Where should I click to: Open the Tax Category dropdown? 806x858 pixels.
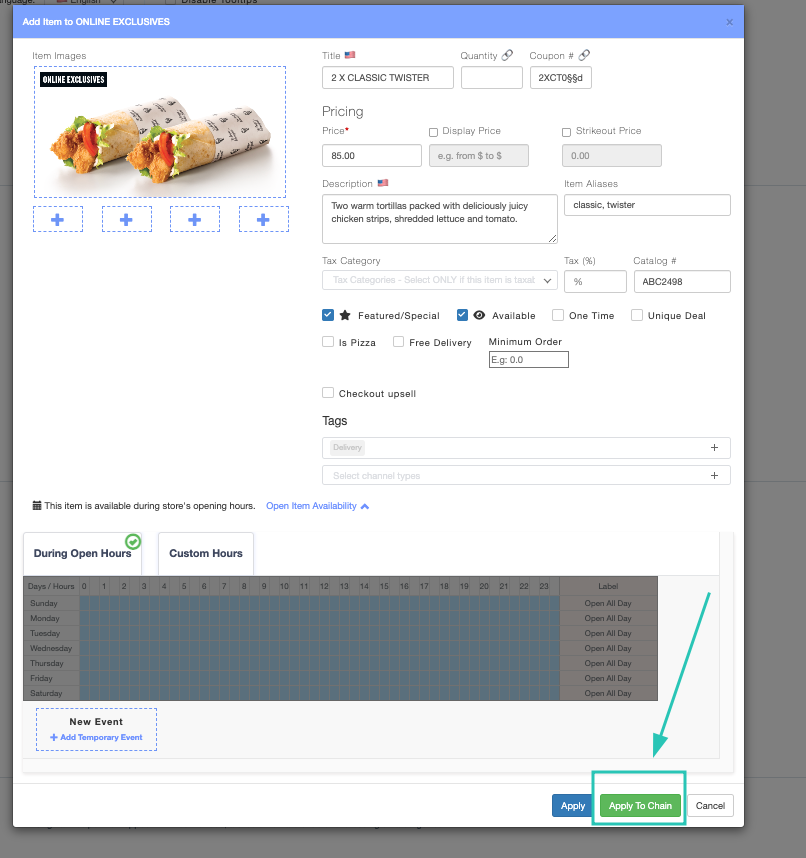[440, 280]
